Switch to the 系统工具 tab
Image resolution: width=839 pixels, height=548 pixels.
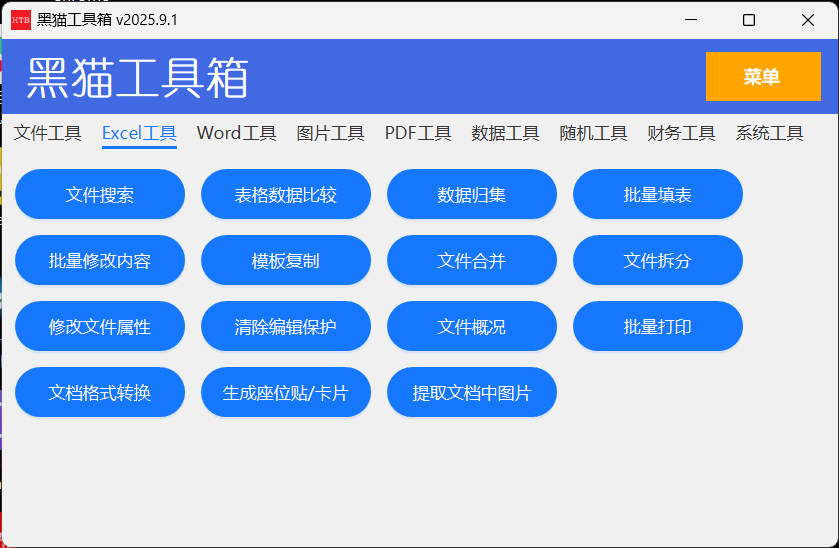pos(769,133)
